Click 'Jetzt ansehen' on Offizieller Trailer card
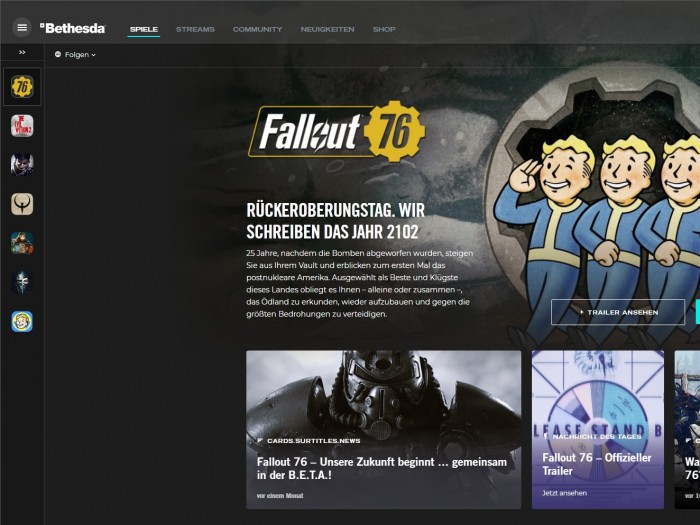This screenshot has width=700, height=525. coord(565,493)
